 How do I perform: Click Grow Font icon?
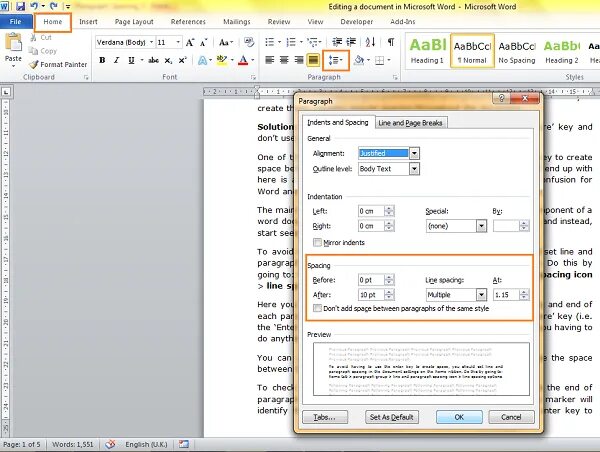click(x=190, y=42)
